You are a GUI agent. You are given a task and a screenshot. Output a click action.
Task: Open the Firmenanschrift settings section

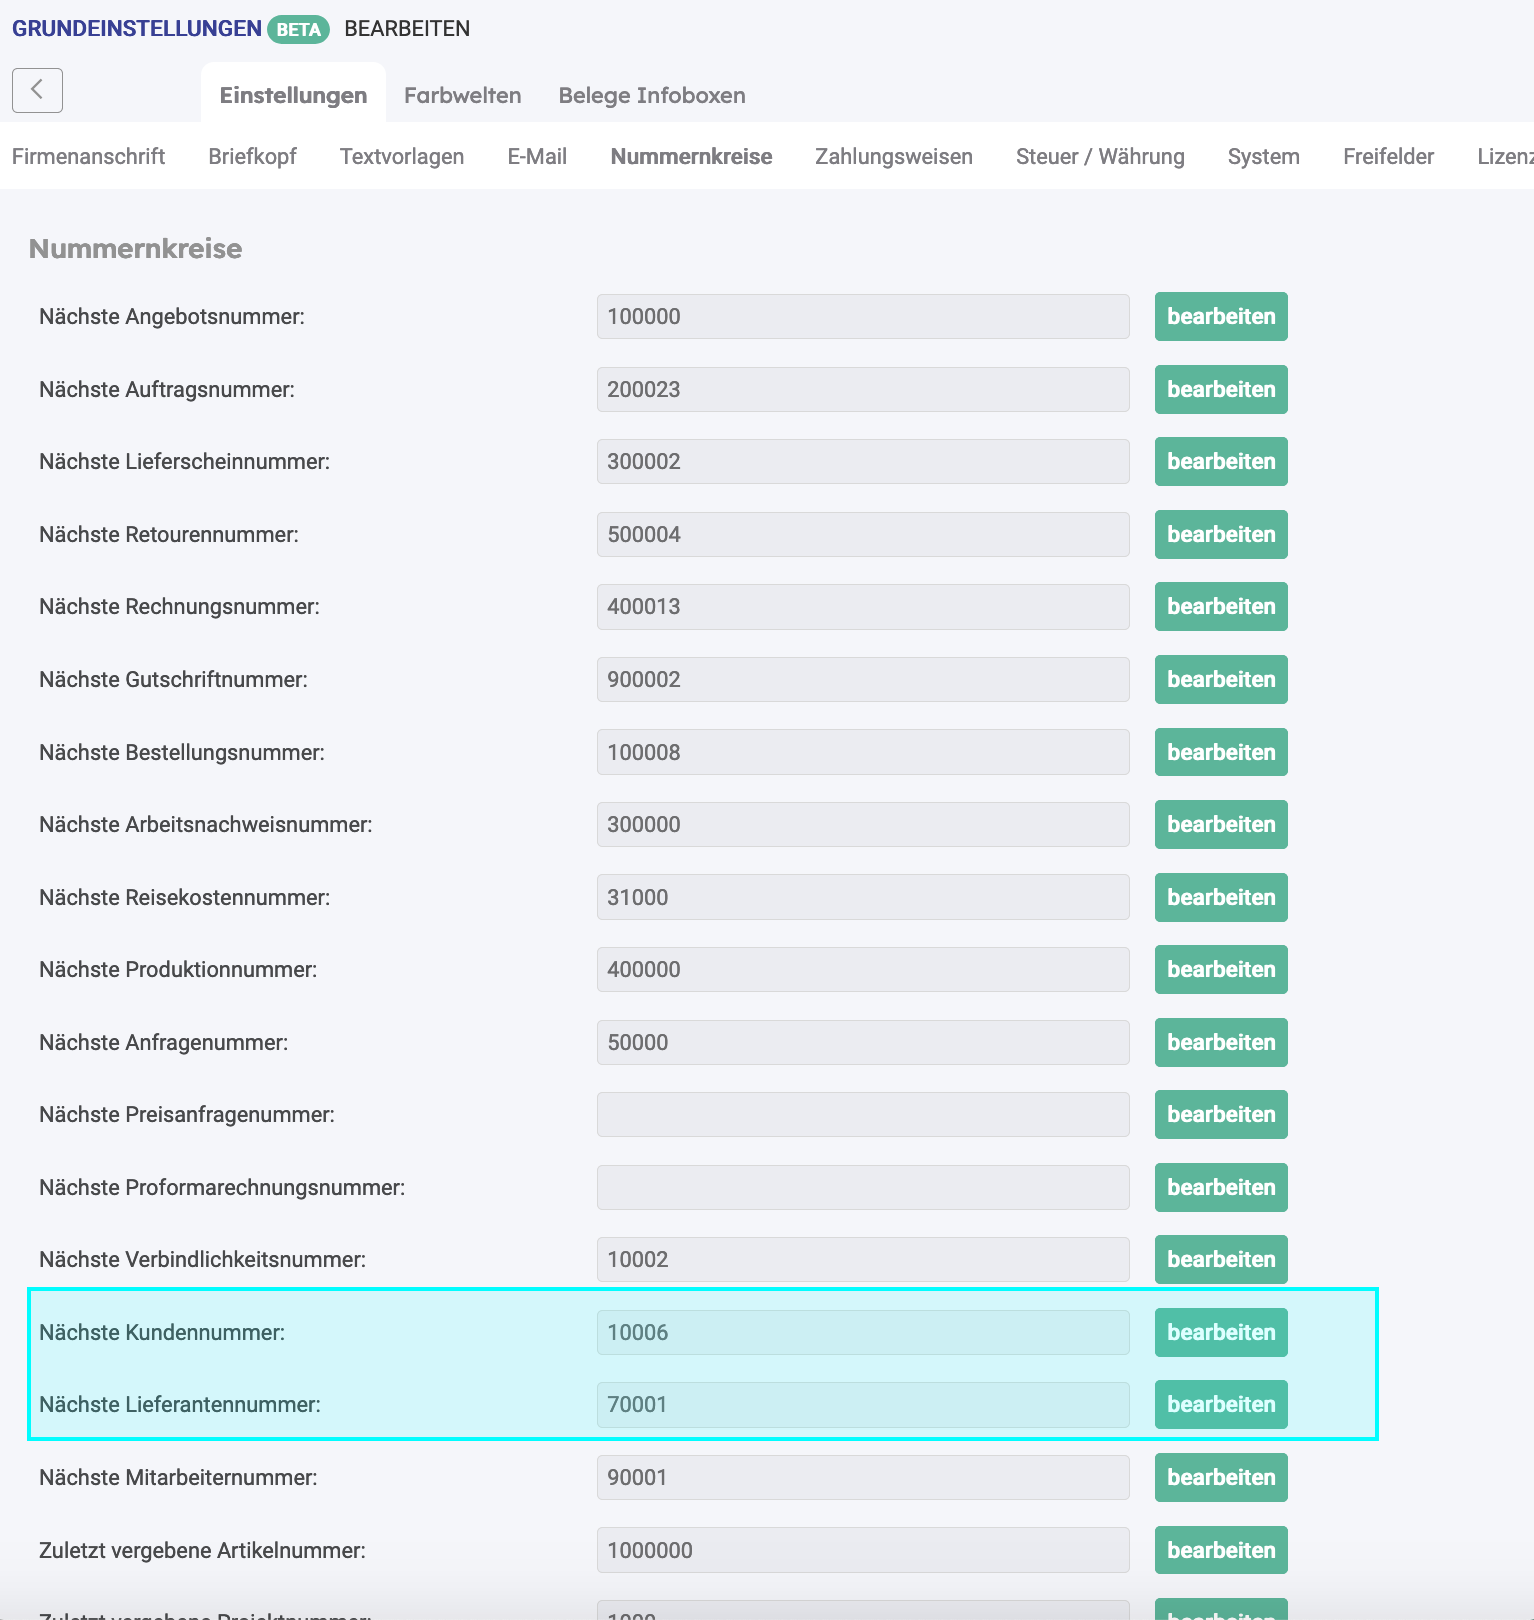[x=88, y=156]
